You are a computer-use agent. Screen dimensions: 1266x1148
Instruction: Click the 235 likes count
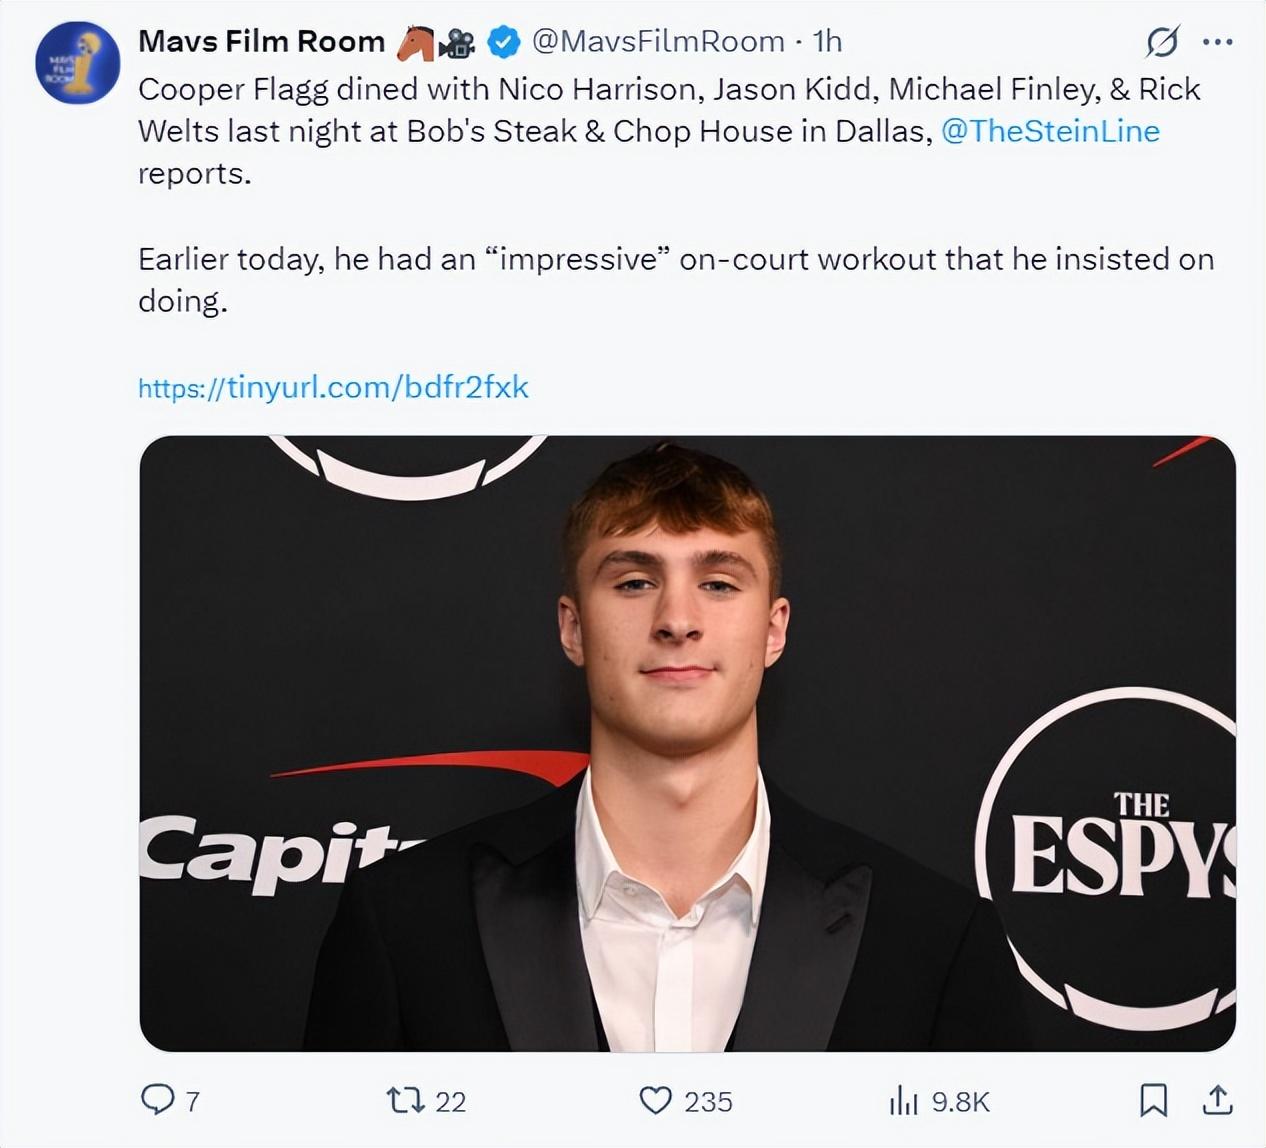point(708,1101)
